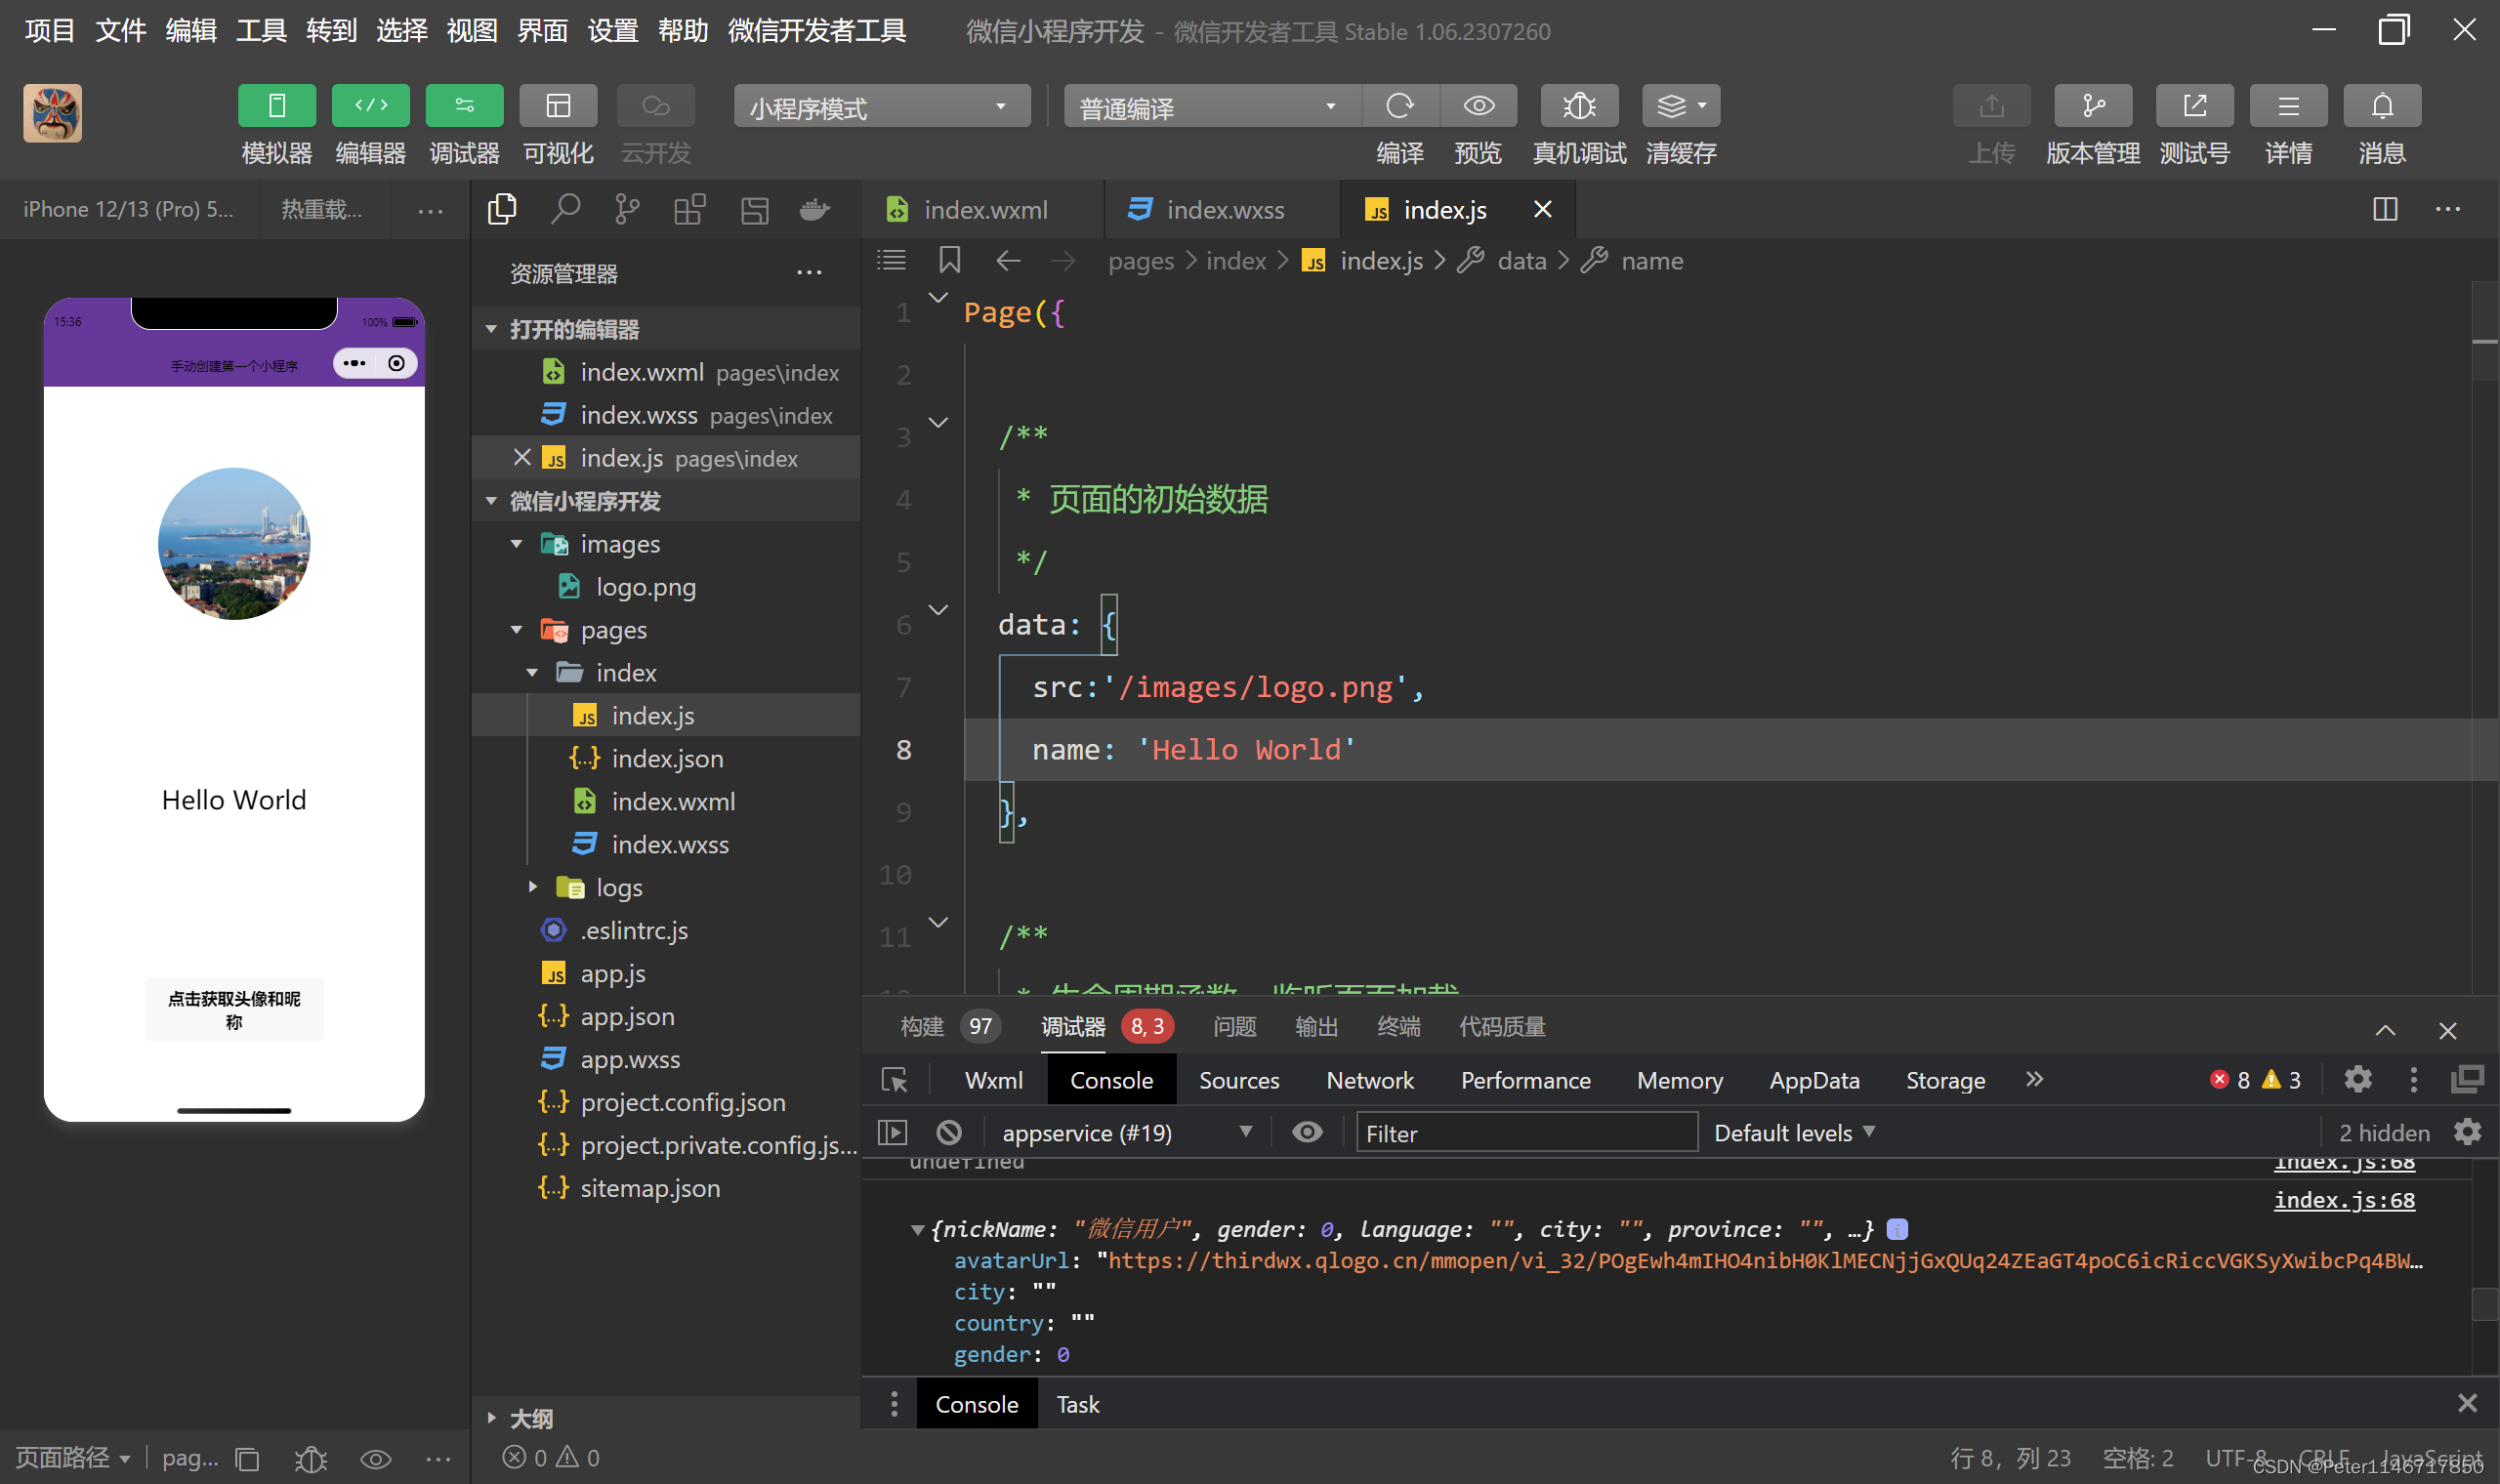2500x1484 pixels.
Task: Click split editor icon
Action: 2385,210
